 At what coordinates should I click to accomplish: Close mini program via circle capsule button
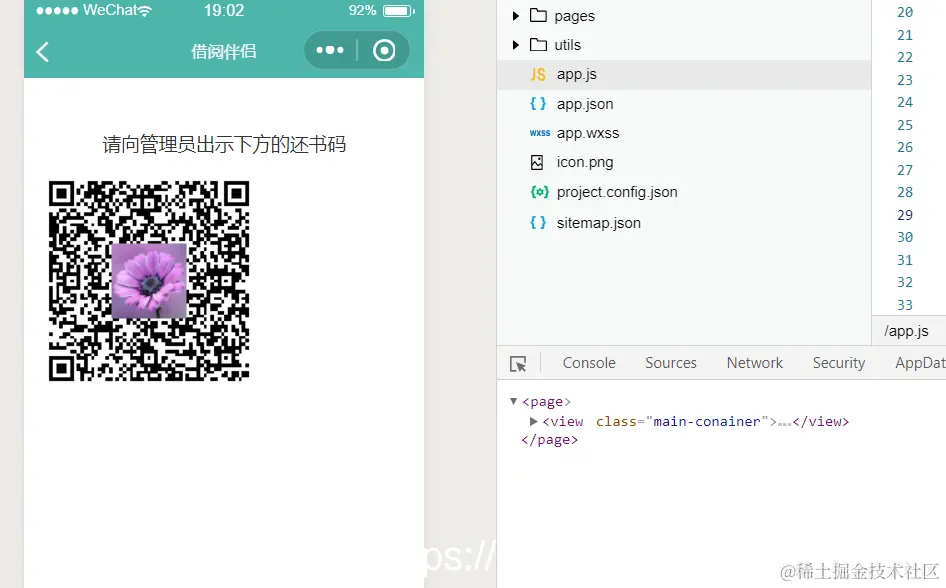(384, 51)
